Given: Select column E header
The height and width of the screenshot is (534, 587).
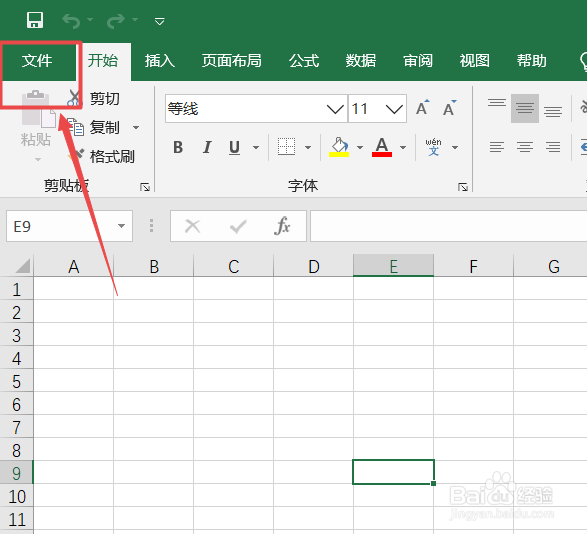Looking at the screenshot, I should coord(393,266).
